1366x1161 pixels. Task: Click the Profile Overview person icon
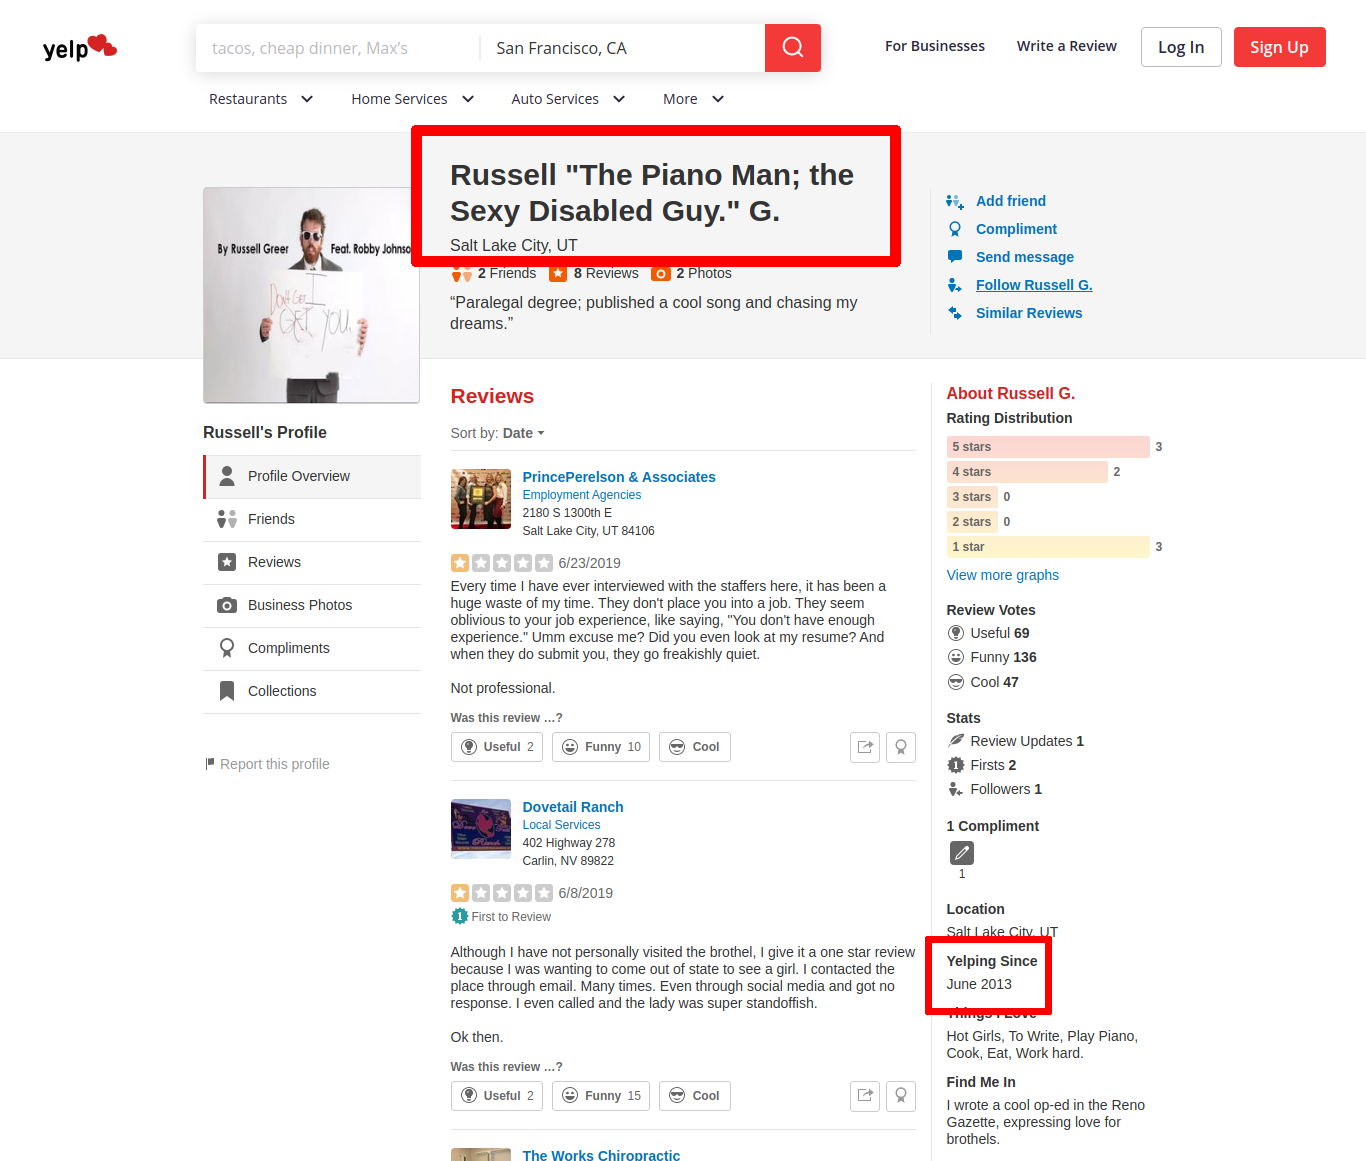(x=227, y=476)
